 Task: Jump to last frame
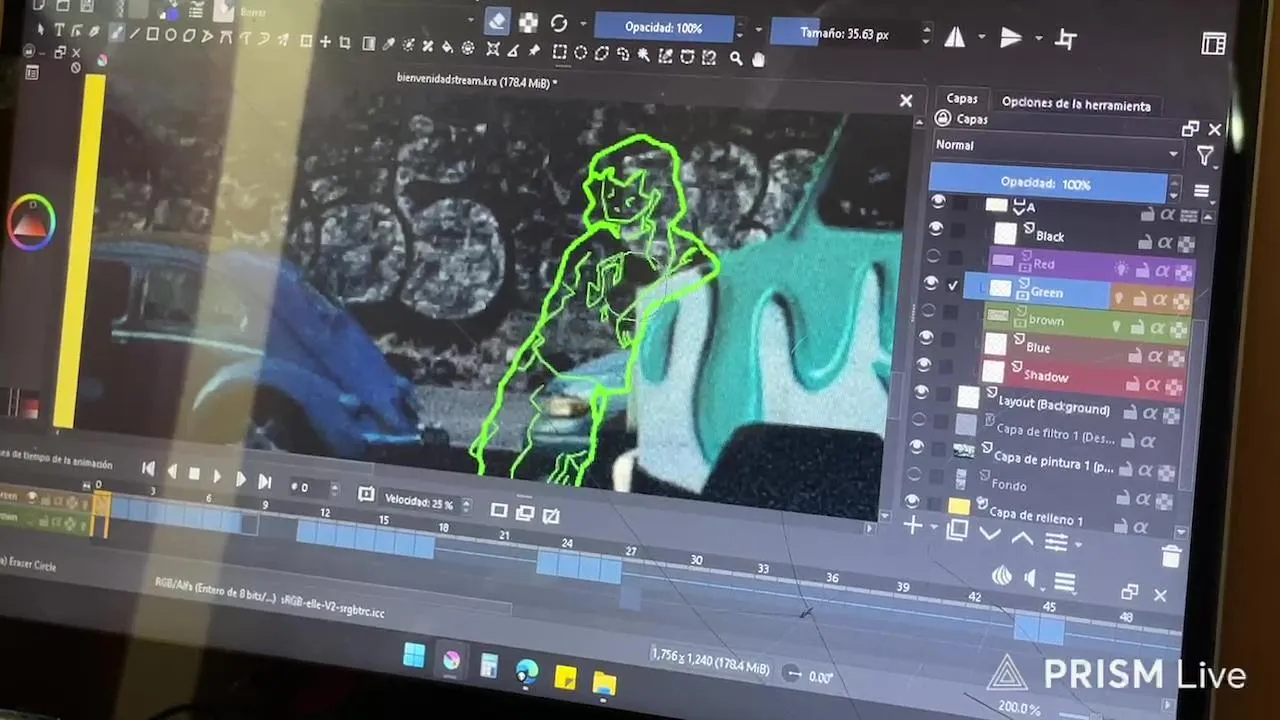coord(264,482)
